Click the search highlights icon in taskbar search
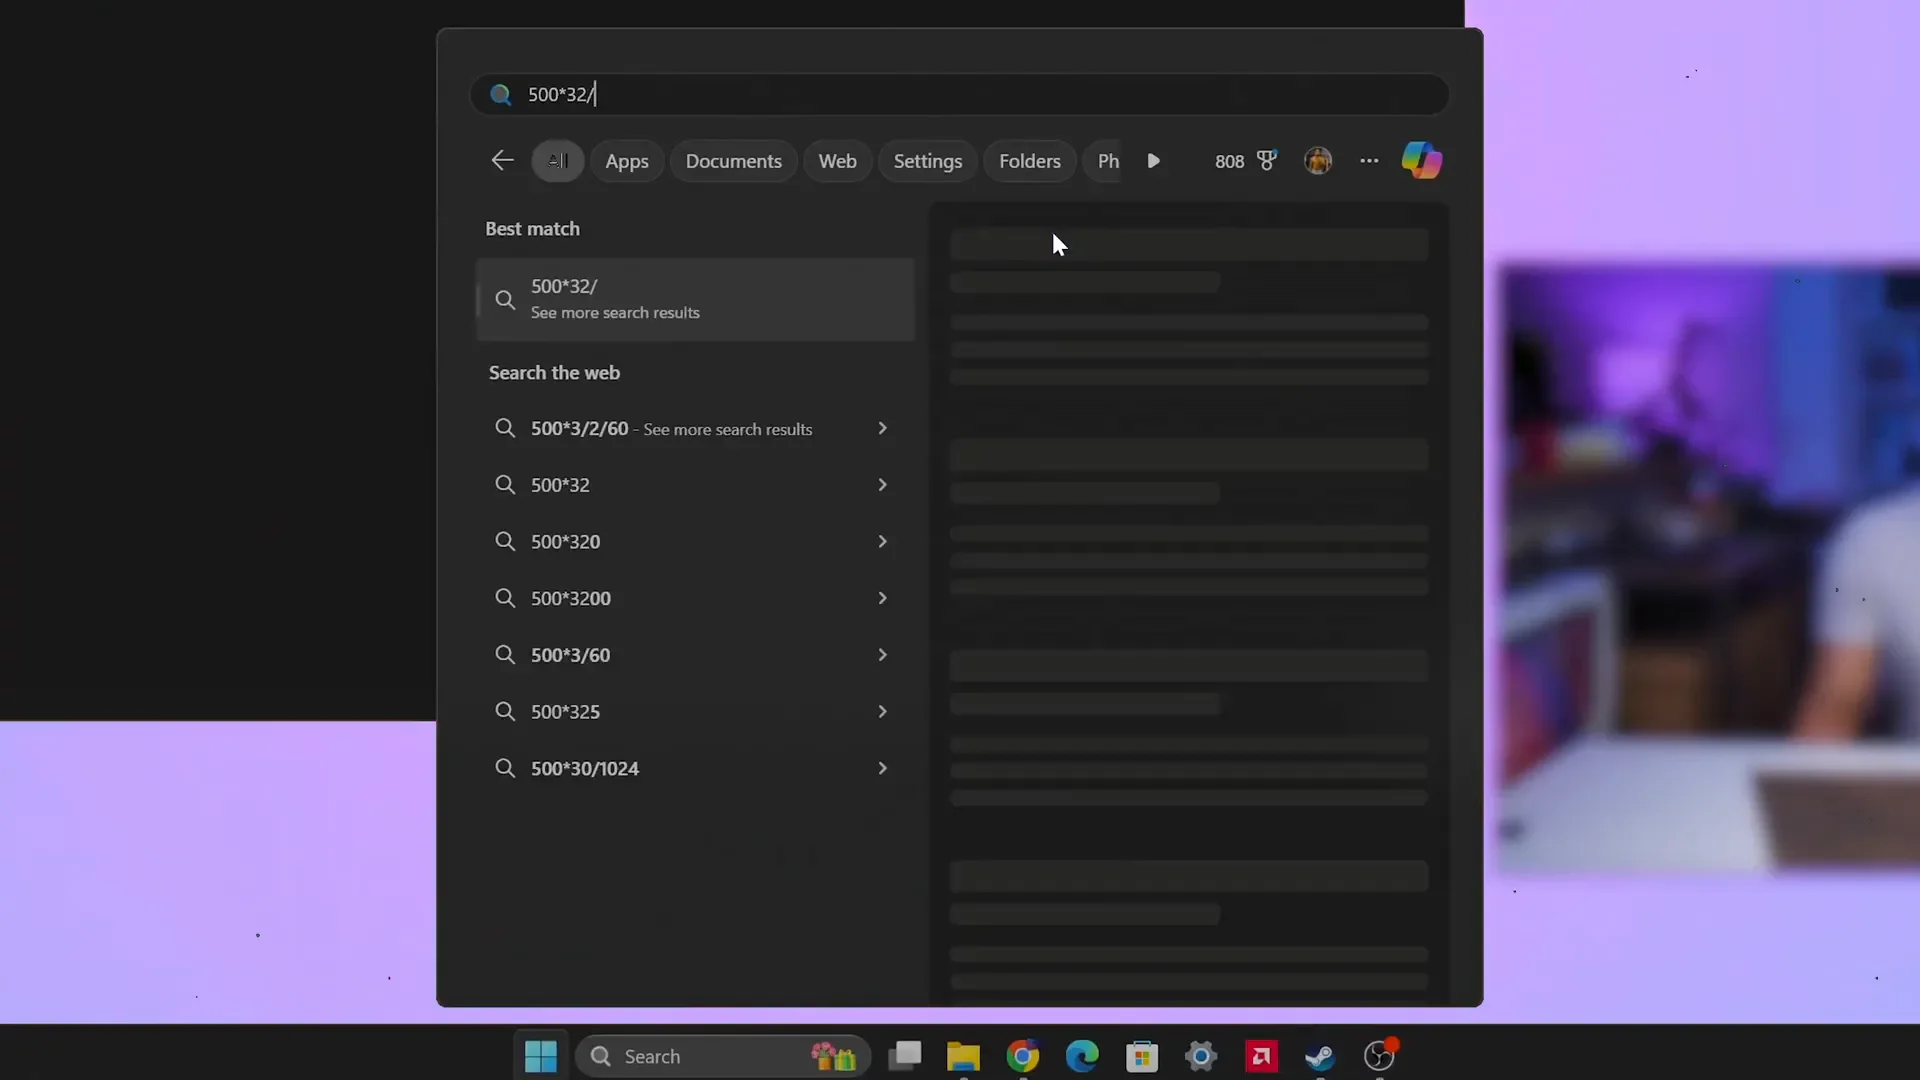Image resolution: width=1920 pixels, height=1080 pixels. click(x=834, y=1056)
